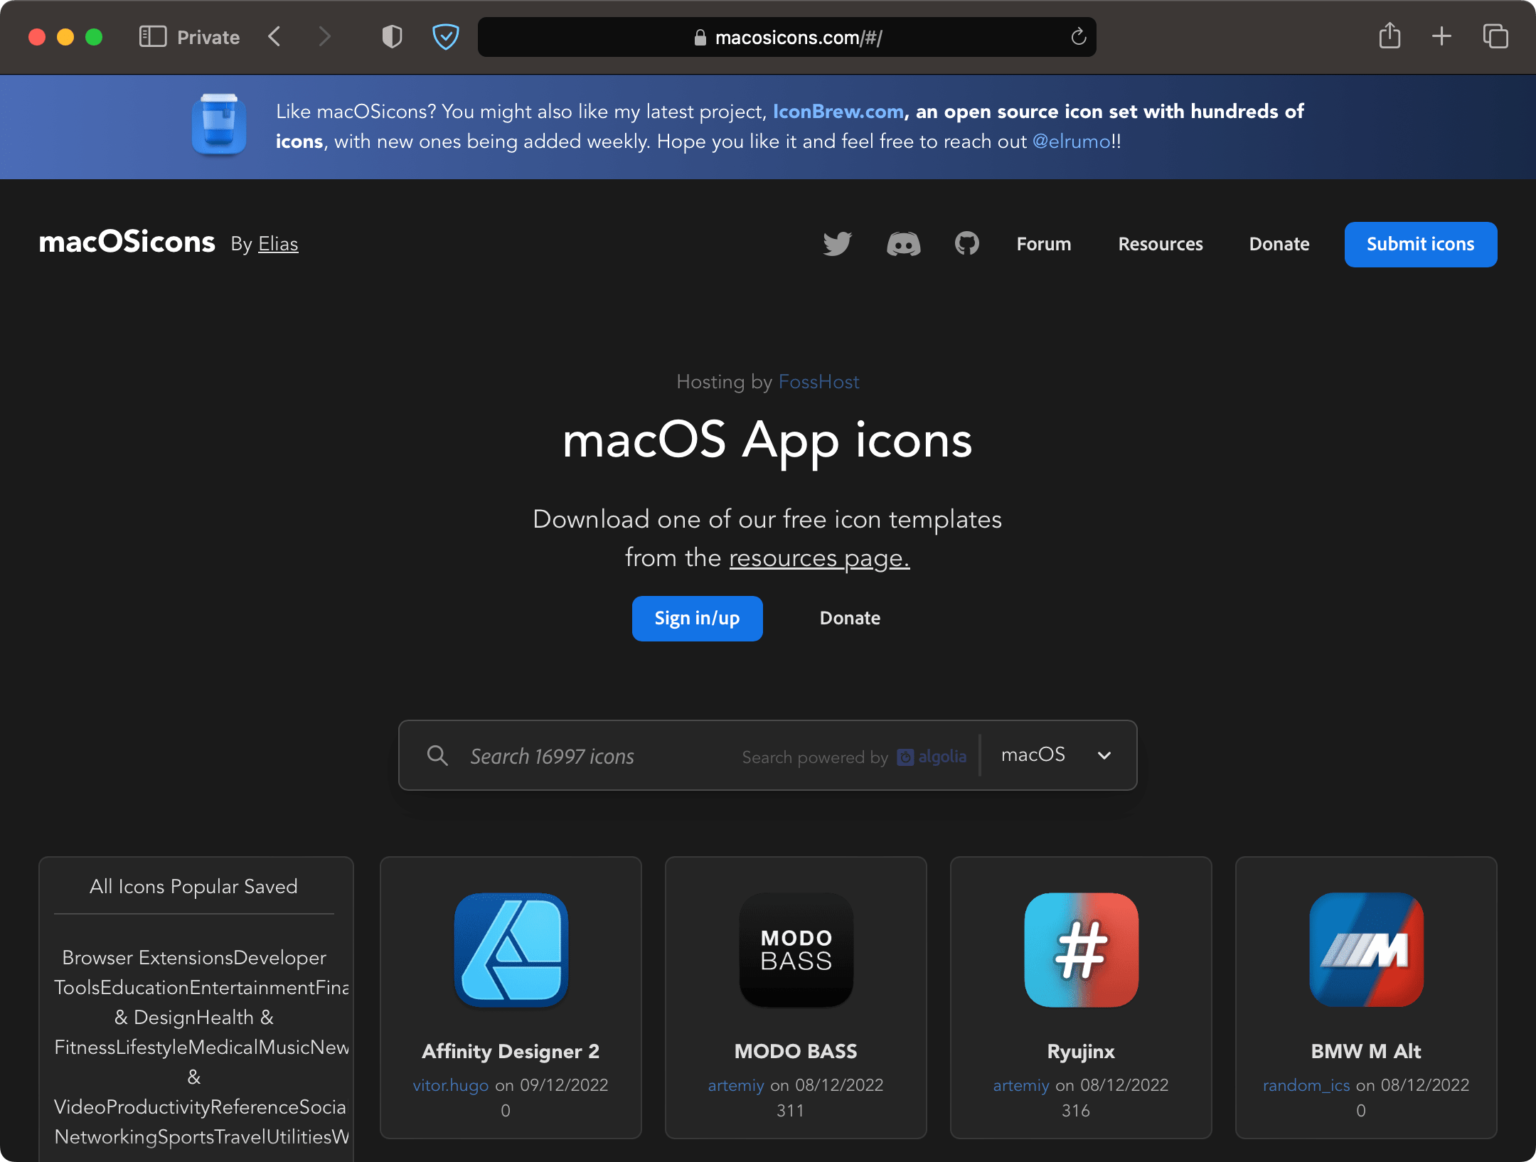Open the Forum nav item

tap(1044, 244)
